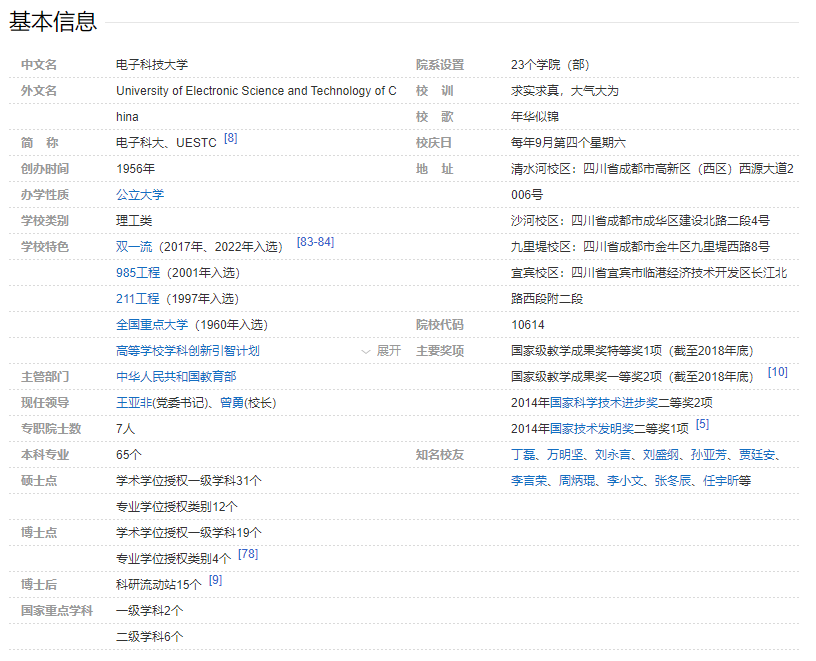This screenshot has width=816, height=661.
Task: Open the 全国重点大学 link
Action: pyautogui.click(x=151, y=325)
